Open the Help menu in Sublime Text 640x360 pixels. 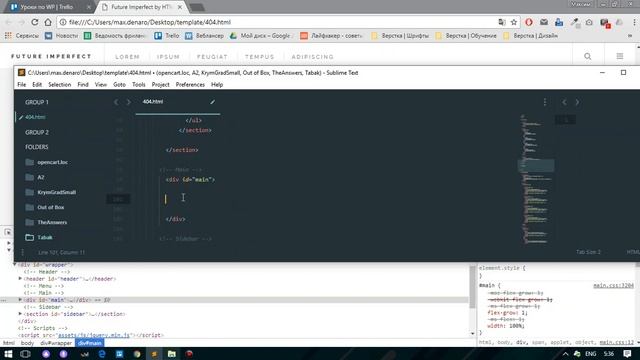pyautogui.click(x=217, y=84)
